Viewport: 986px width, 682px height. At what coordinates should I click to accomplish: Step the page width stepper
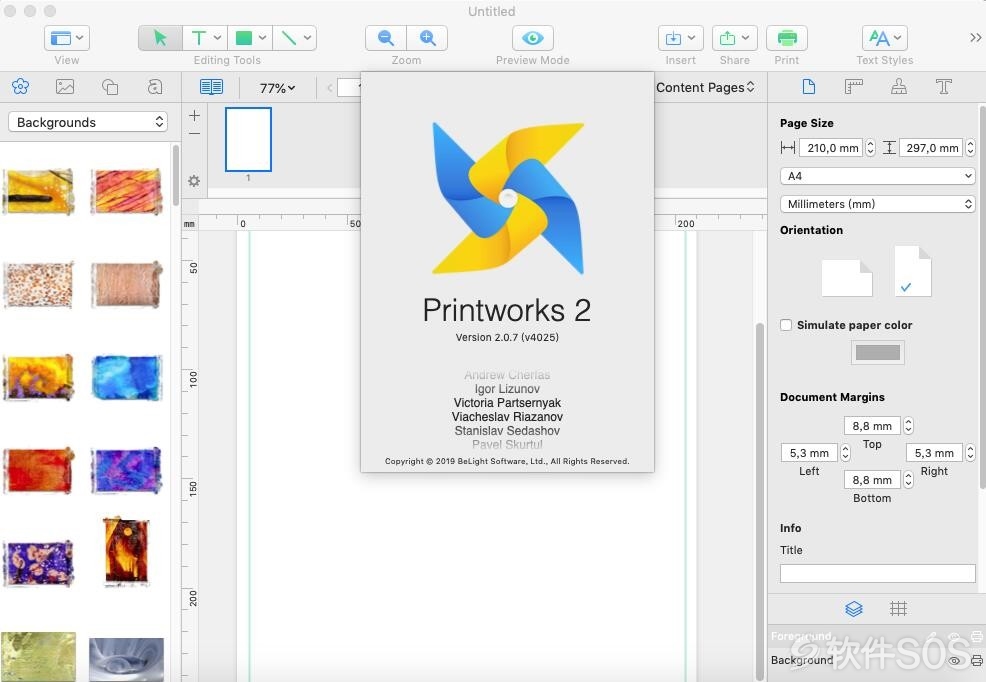pos(870,148)
